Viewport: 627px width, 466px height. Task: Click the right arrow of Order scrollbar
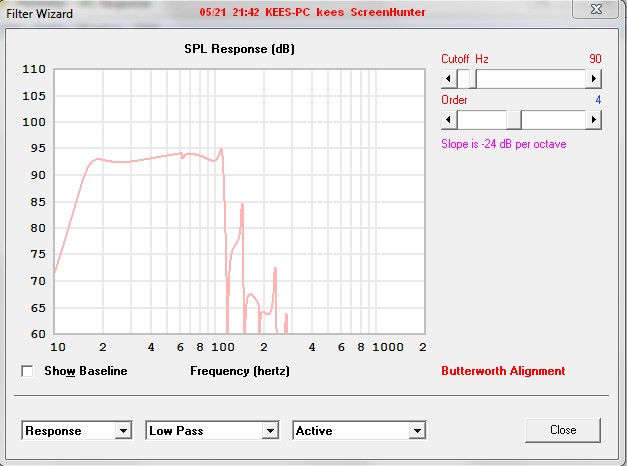pyautogui.click(x=593, y=120)
